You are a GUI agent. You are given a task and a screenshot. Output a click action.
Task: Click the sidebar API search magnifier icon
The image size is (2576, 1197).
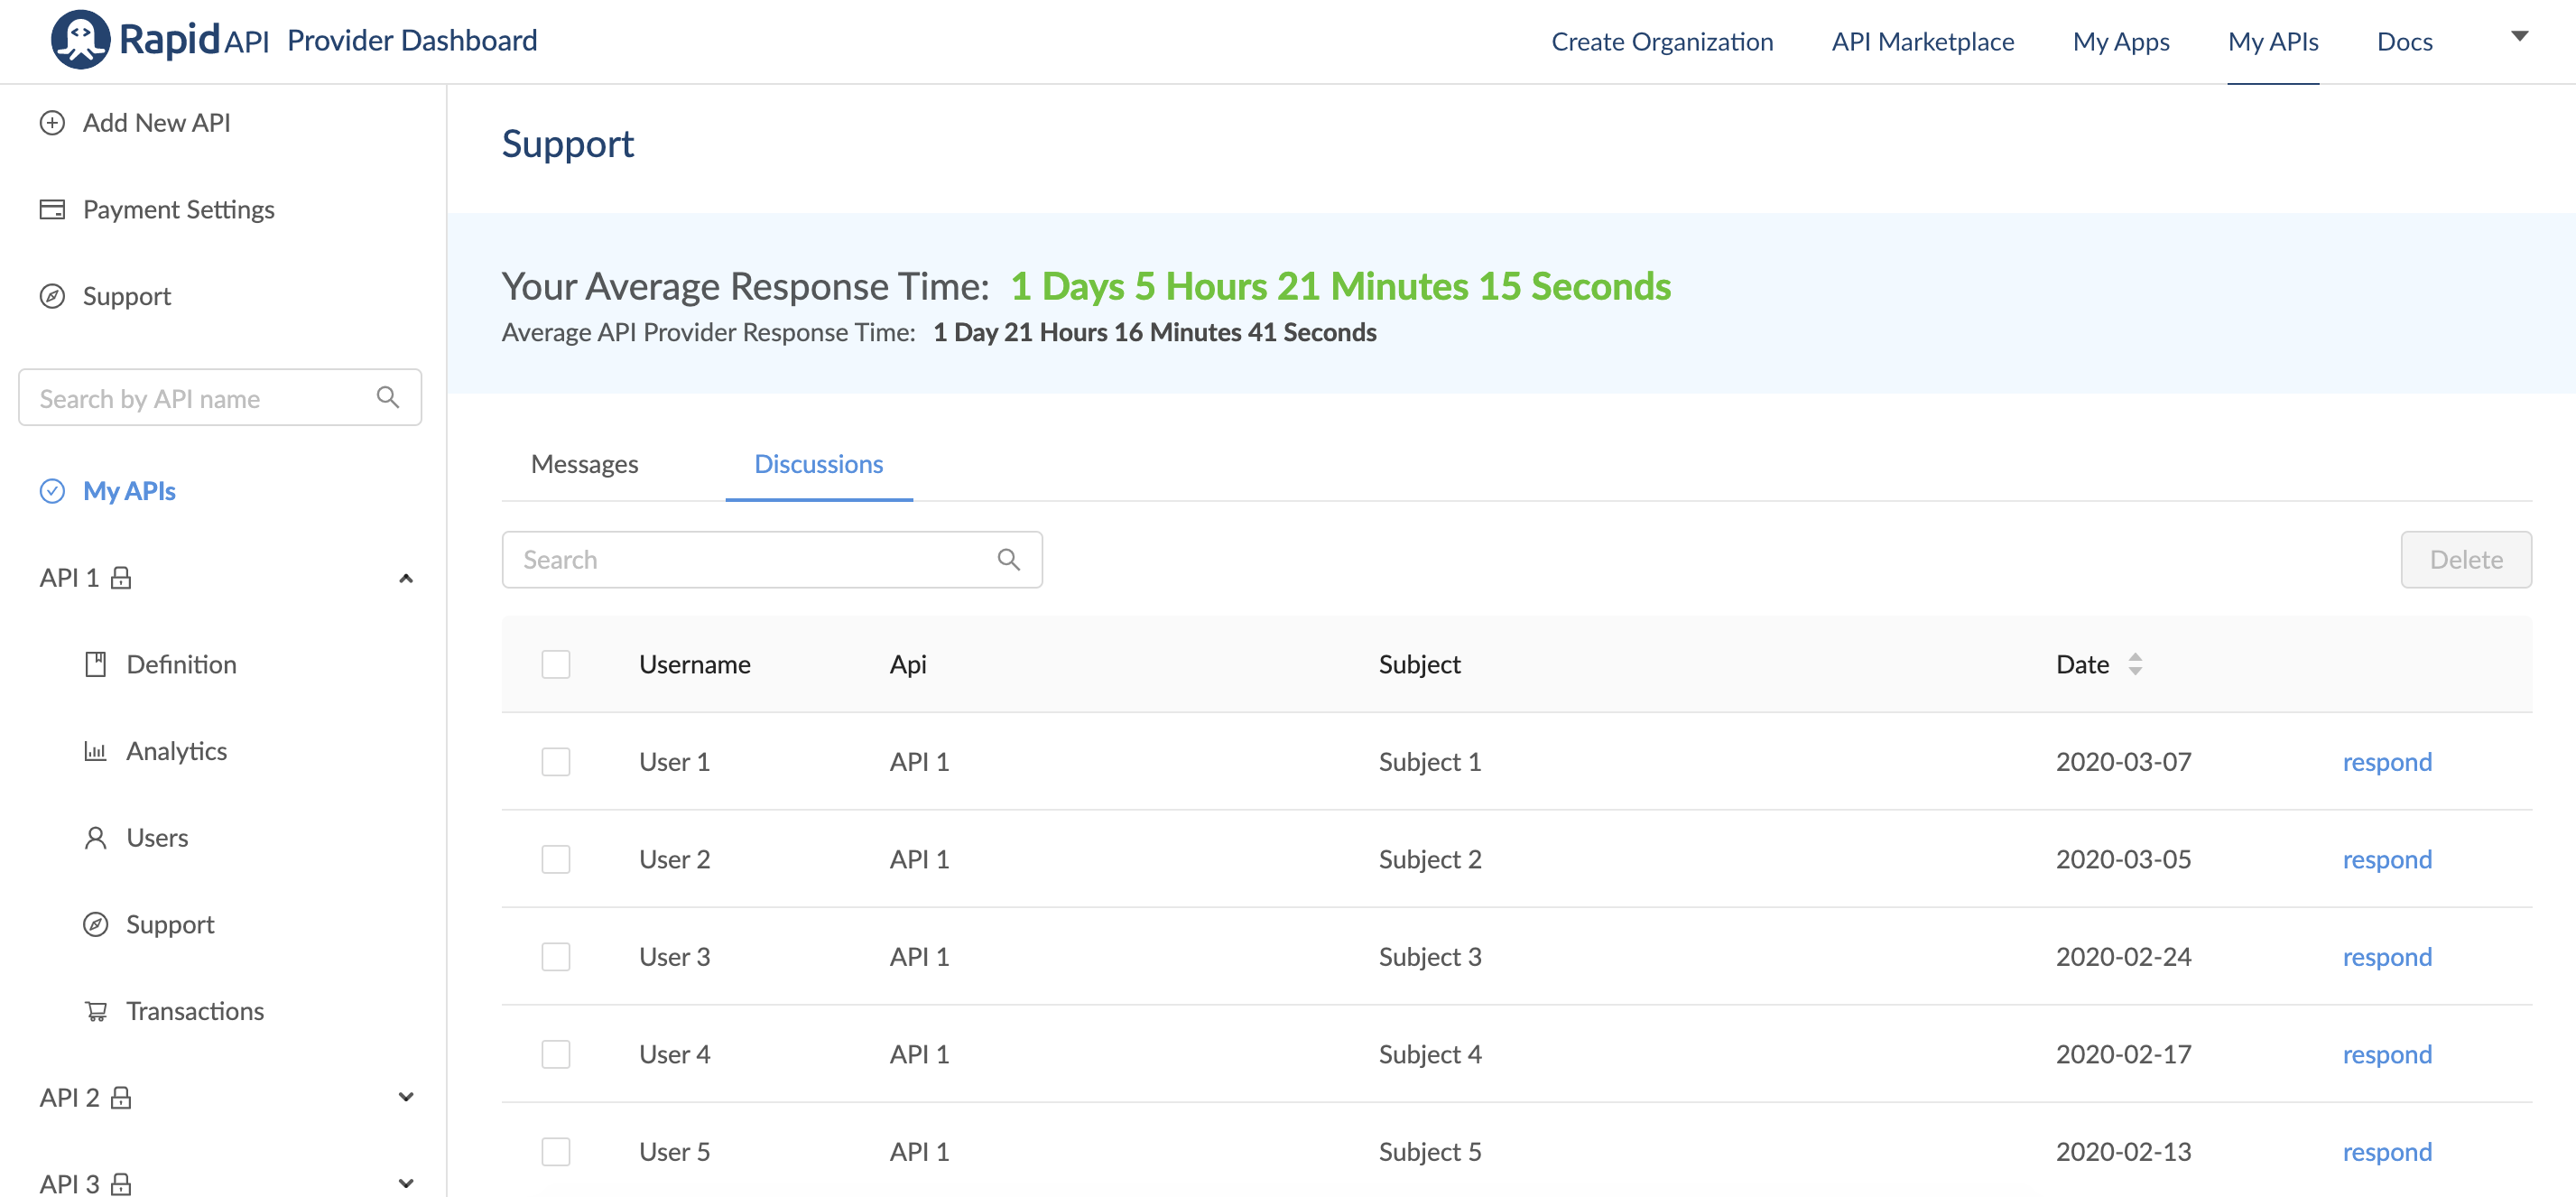[x=388, y=398]
